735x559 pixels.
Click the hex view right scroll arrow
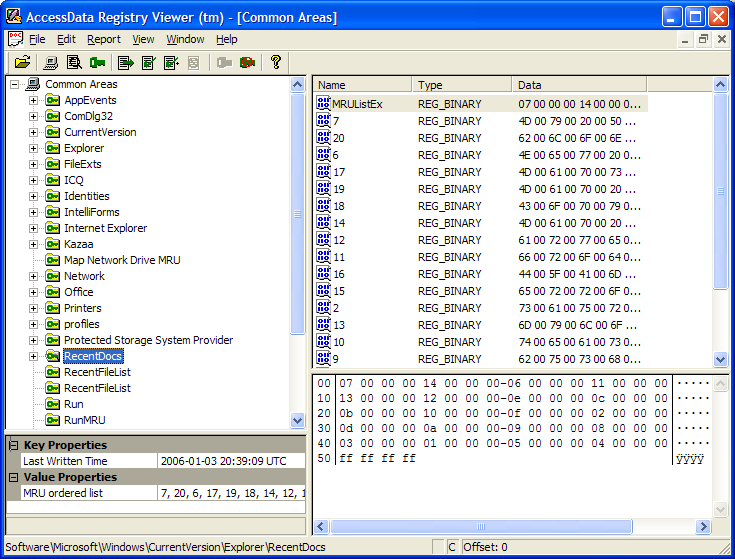tap(703, 526)
